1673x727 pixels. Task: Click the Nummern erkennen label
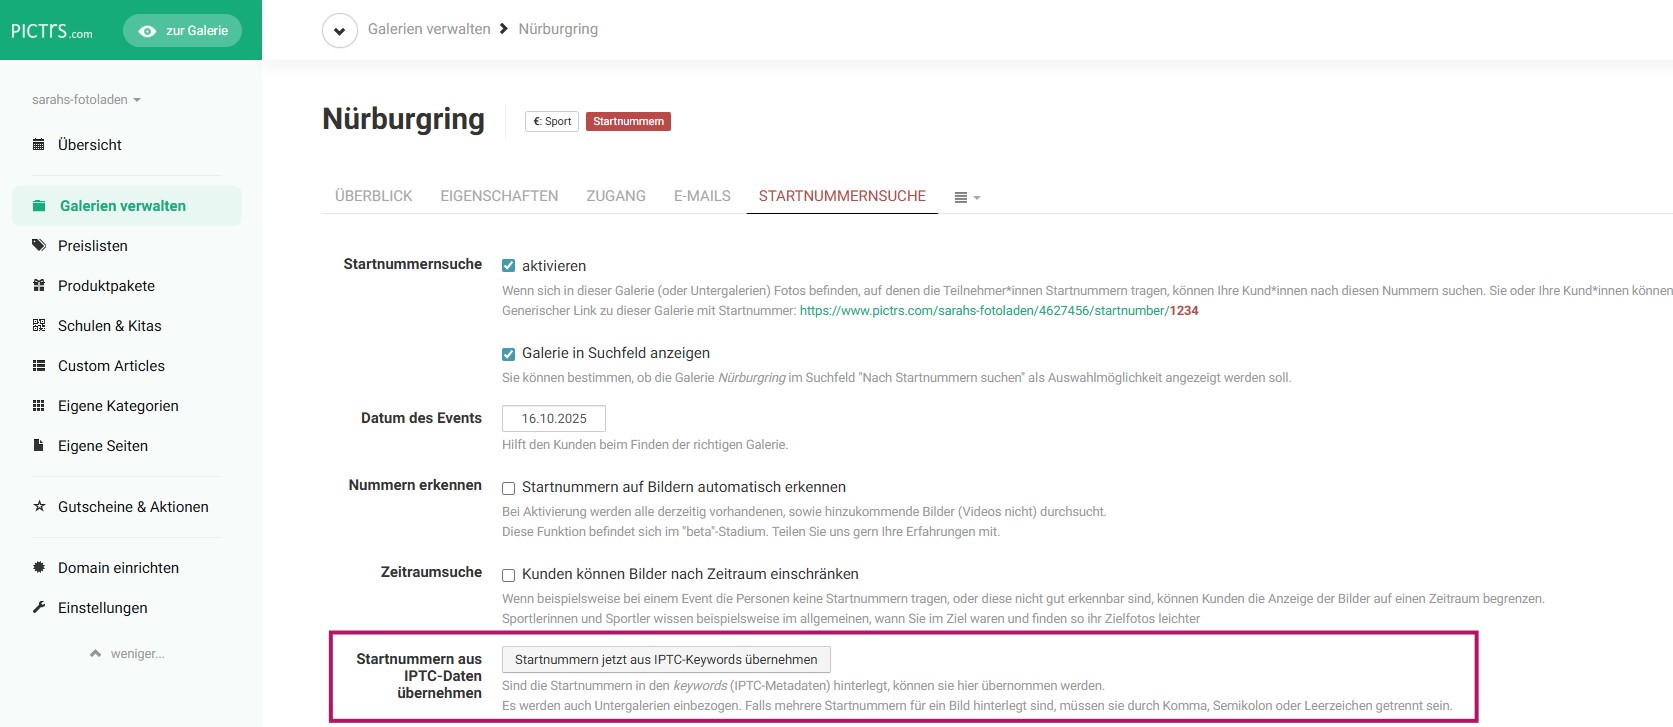(415, 485)
